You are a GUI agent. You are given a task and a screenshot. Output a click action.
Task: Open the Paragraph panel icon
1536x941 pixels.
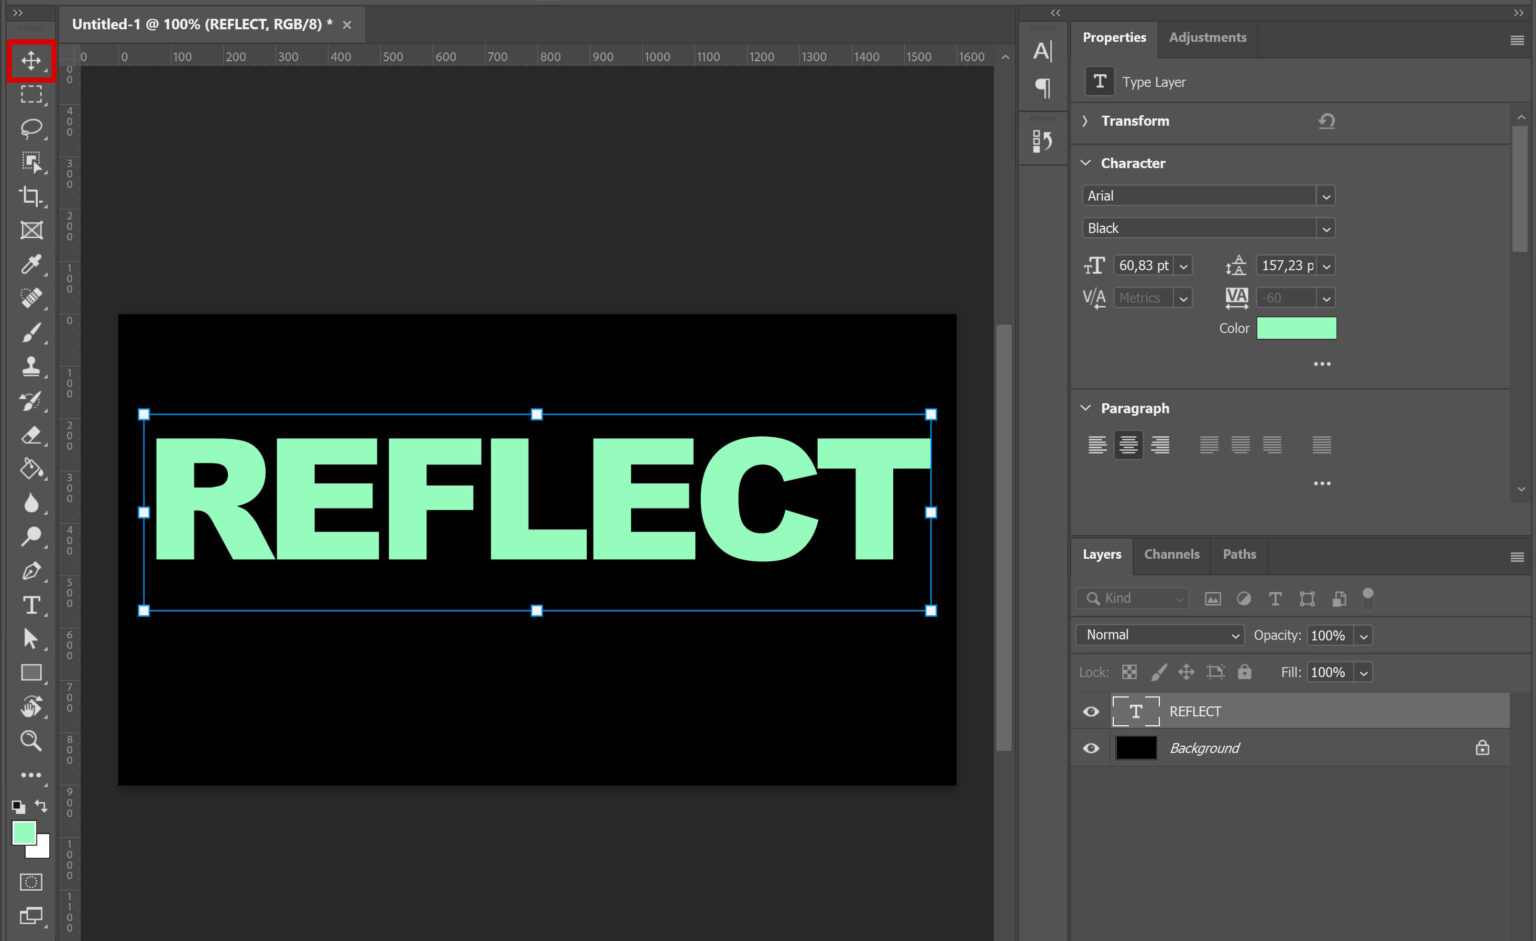pyautogui.click(x=1043, y=89)
